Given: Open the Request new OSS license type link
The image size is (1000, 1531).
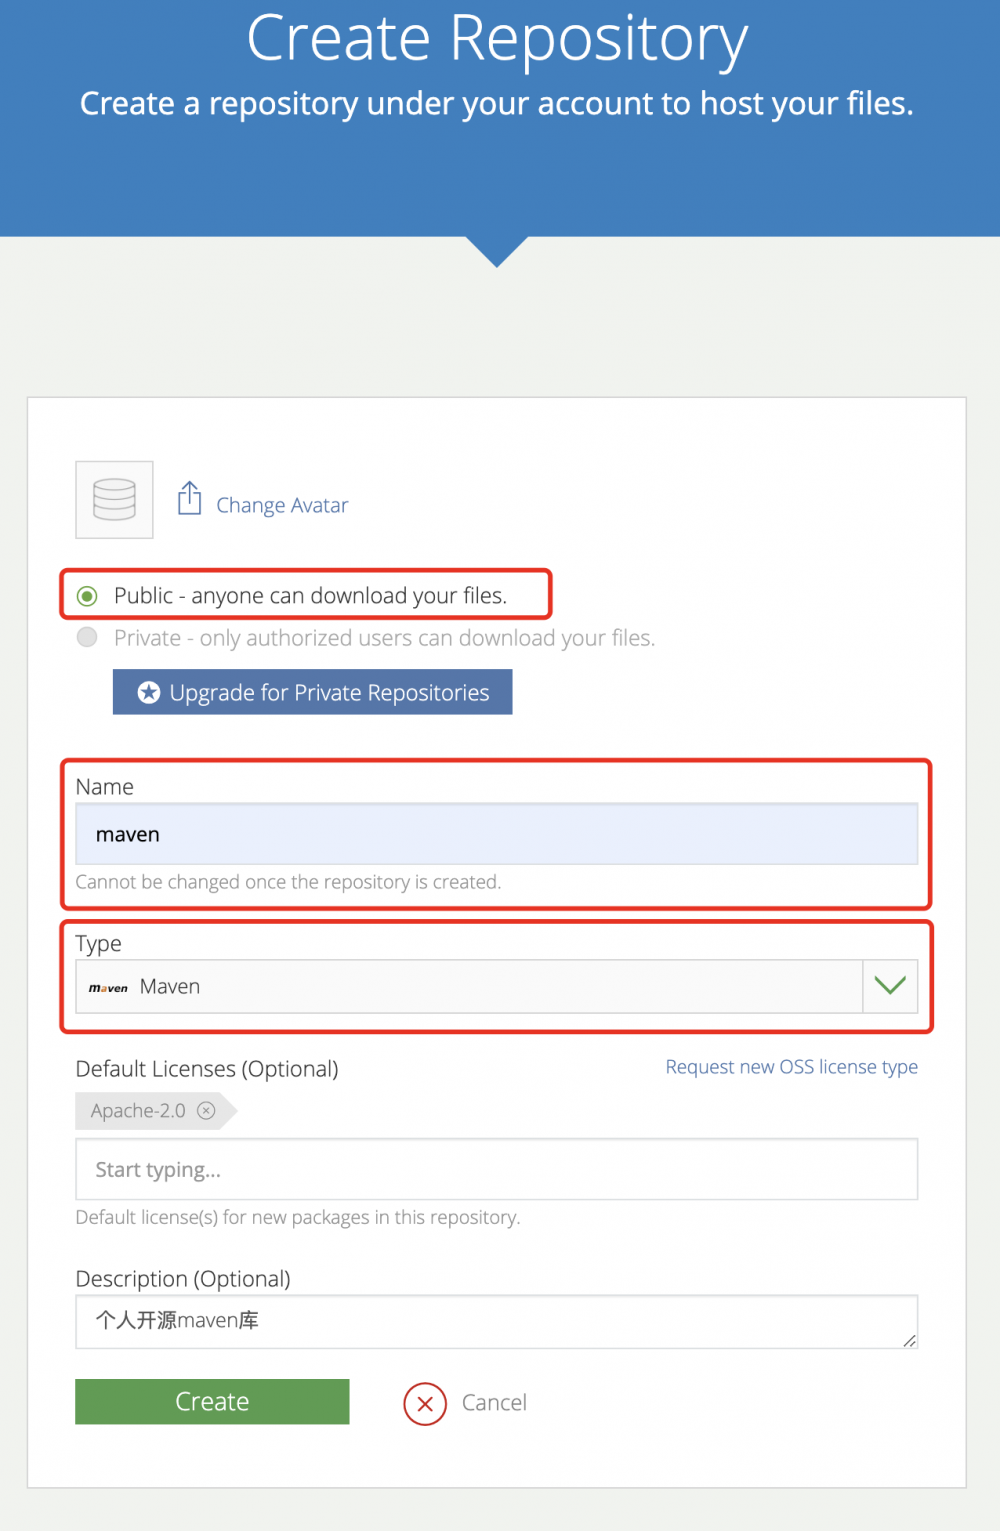Looking at the screenshot, I should 791,1067.
